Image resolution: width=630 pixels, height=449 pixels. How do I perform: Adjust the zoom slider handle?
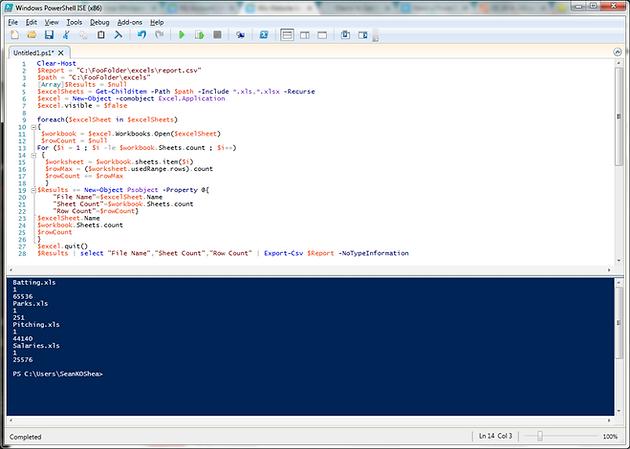540,436
